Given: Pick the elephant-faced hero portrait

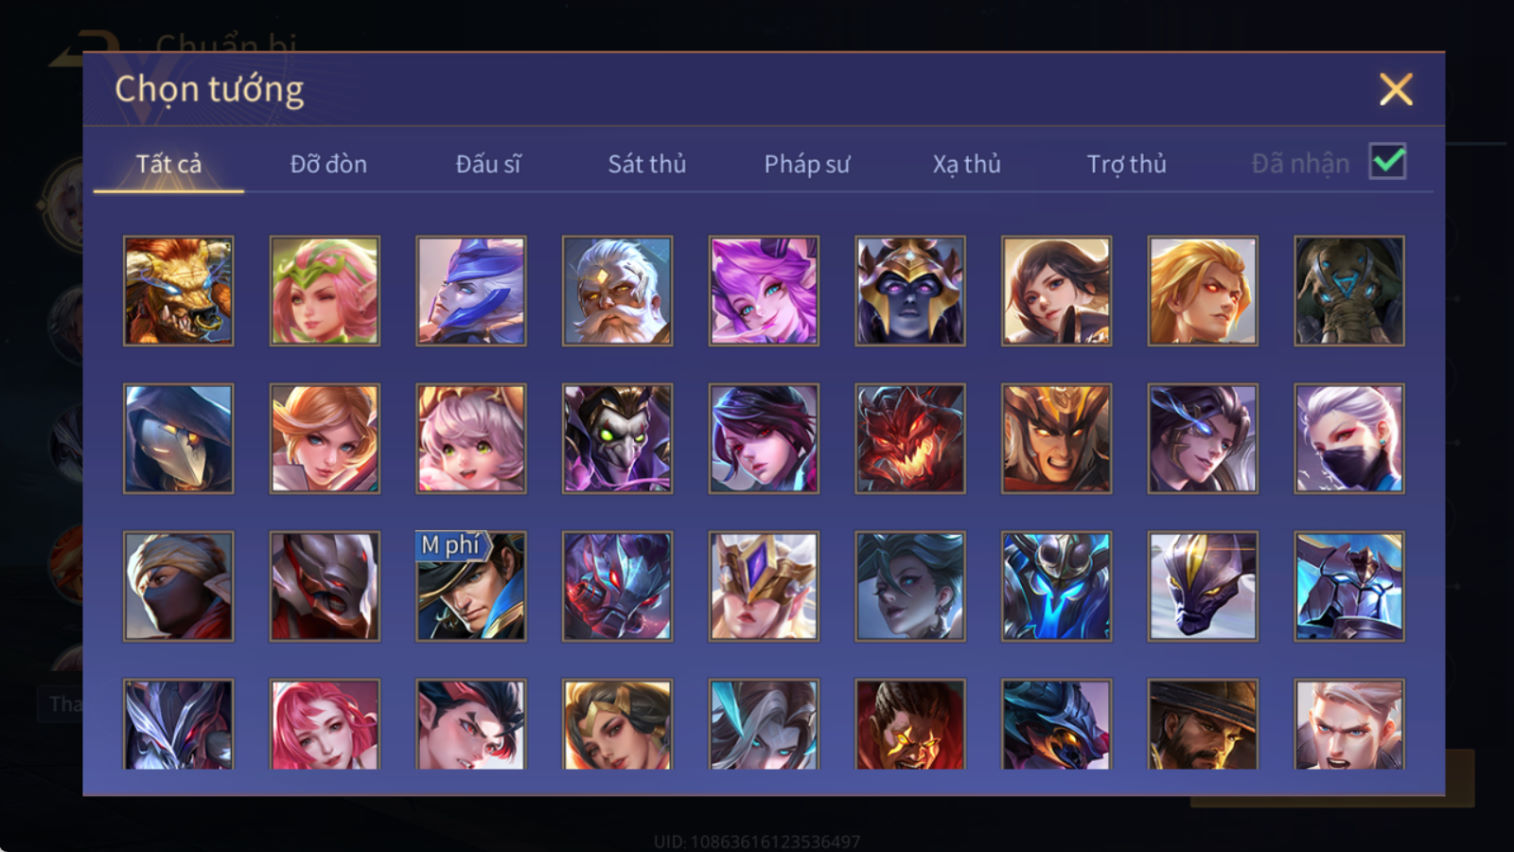Looking at the screenshot, I should (1349, 291).
